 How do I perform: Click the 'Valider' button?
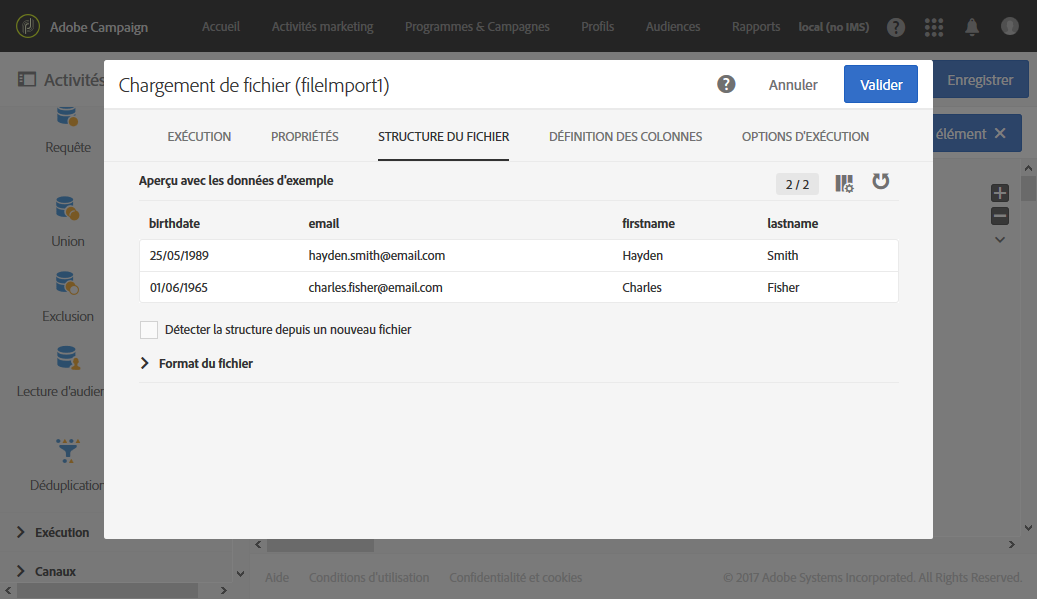tap(881, 85)
